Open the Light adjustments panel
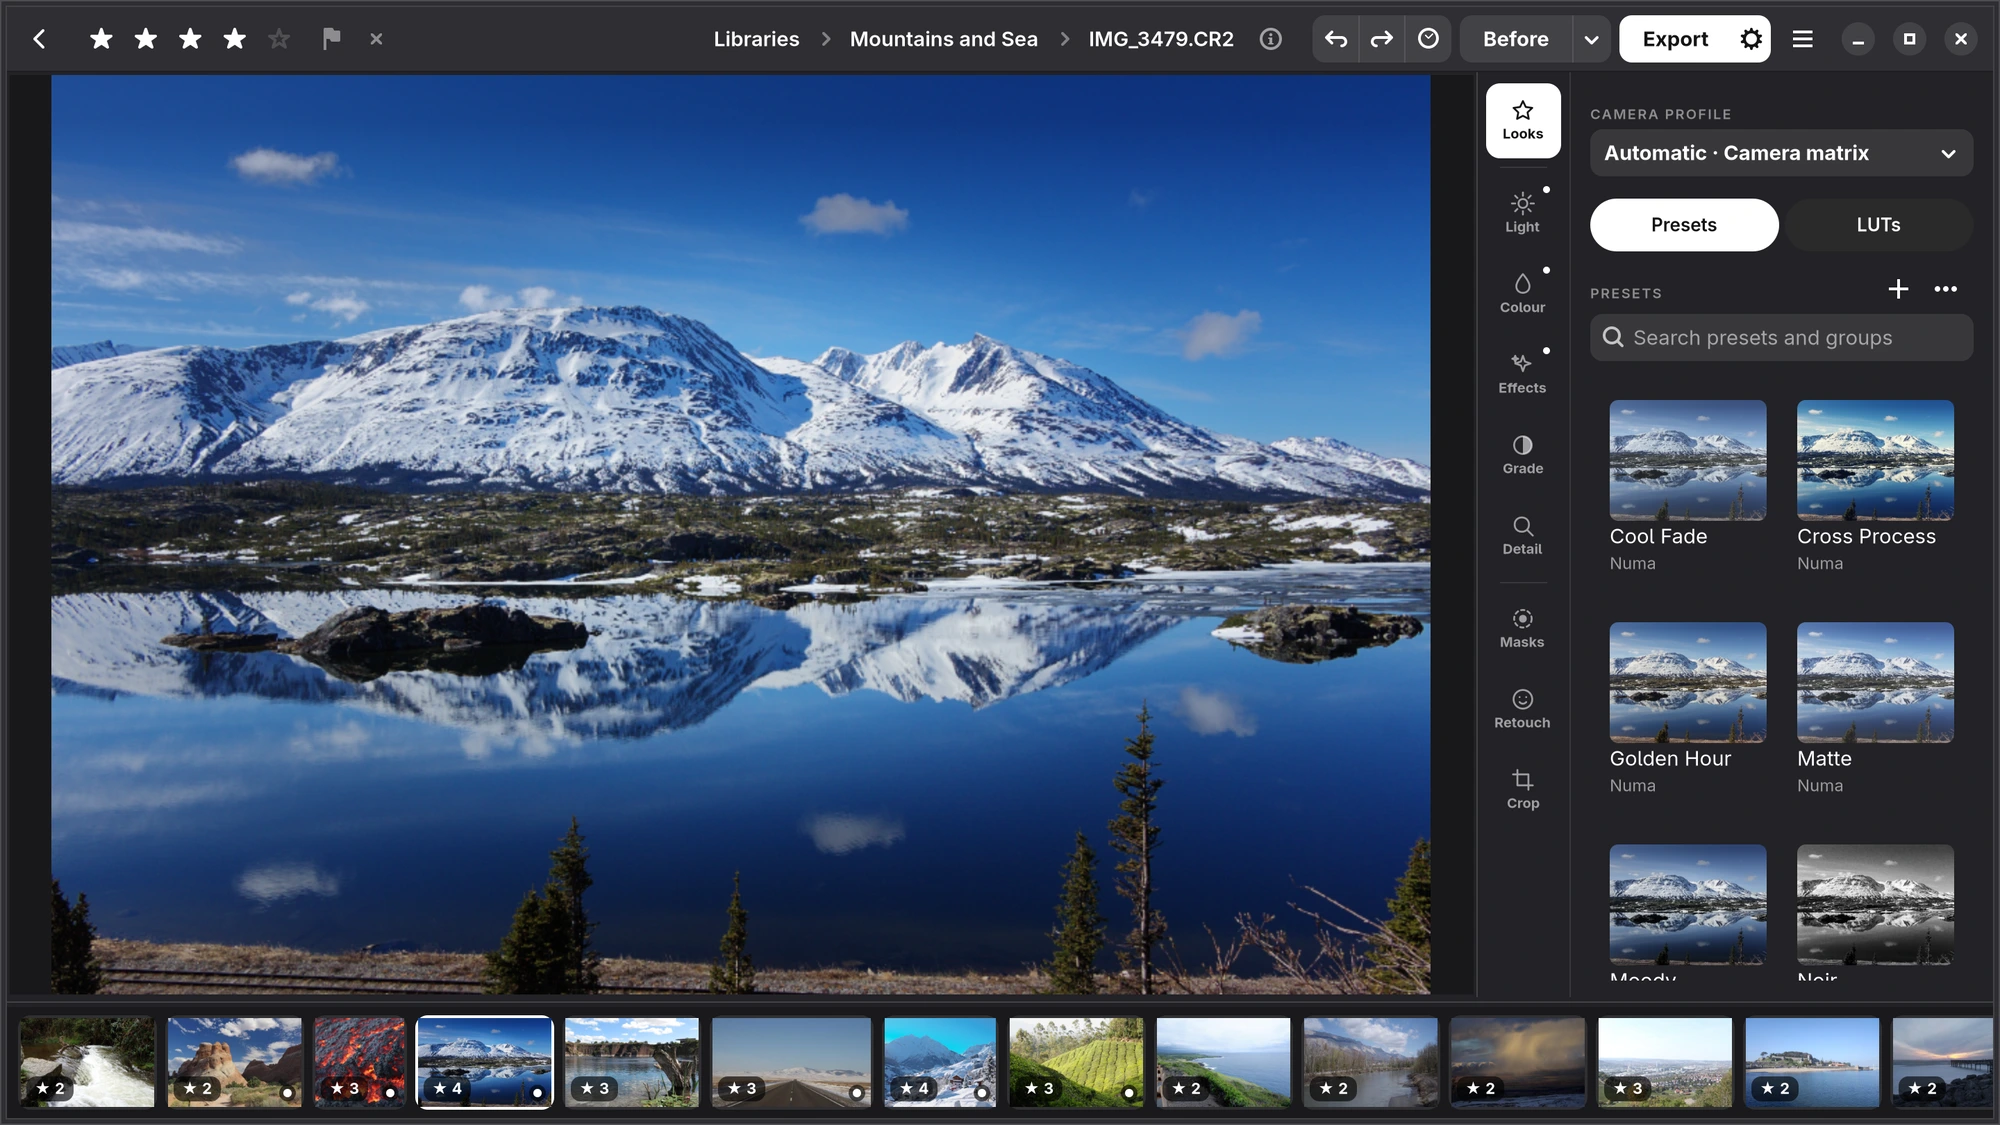This screenshot has height=1125, width=2000. 1522,212
